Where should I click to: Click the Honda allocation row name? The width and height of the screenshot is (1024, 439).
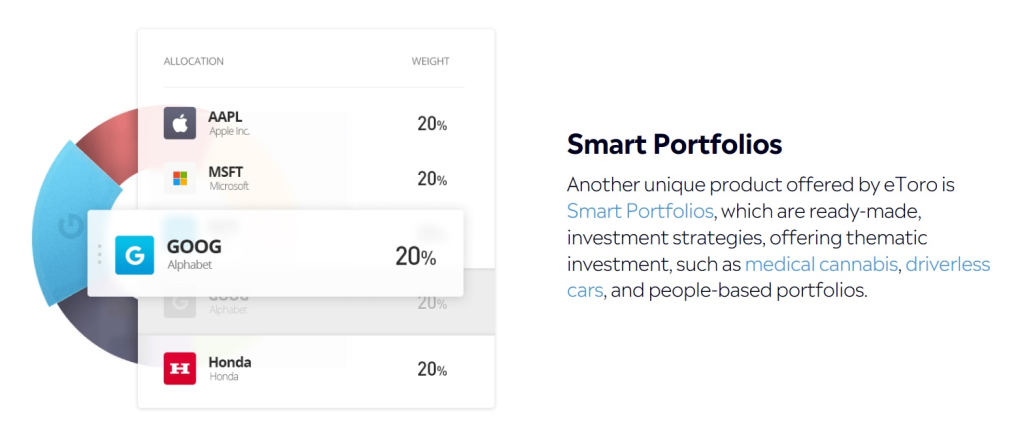[230, 362]
